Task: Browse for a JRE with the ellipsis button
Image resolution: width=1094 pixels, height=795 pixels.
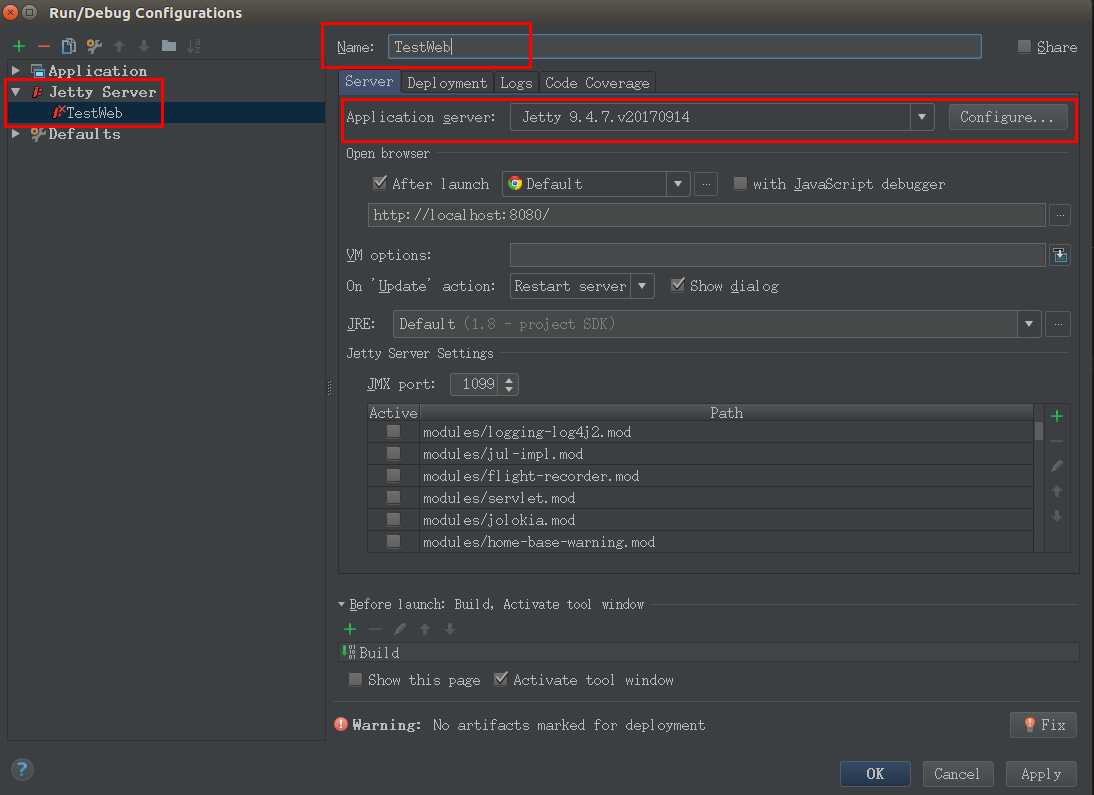Action: (1058, 324)
